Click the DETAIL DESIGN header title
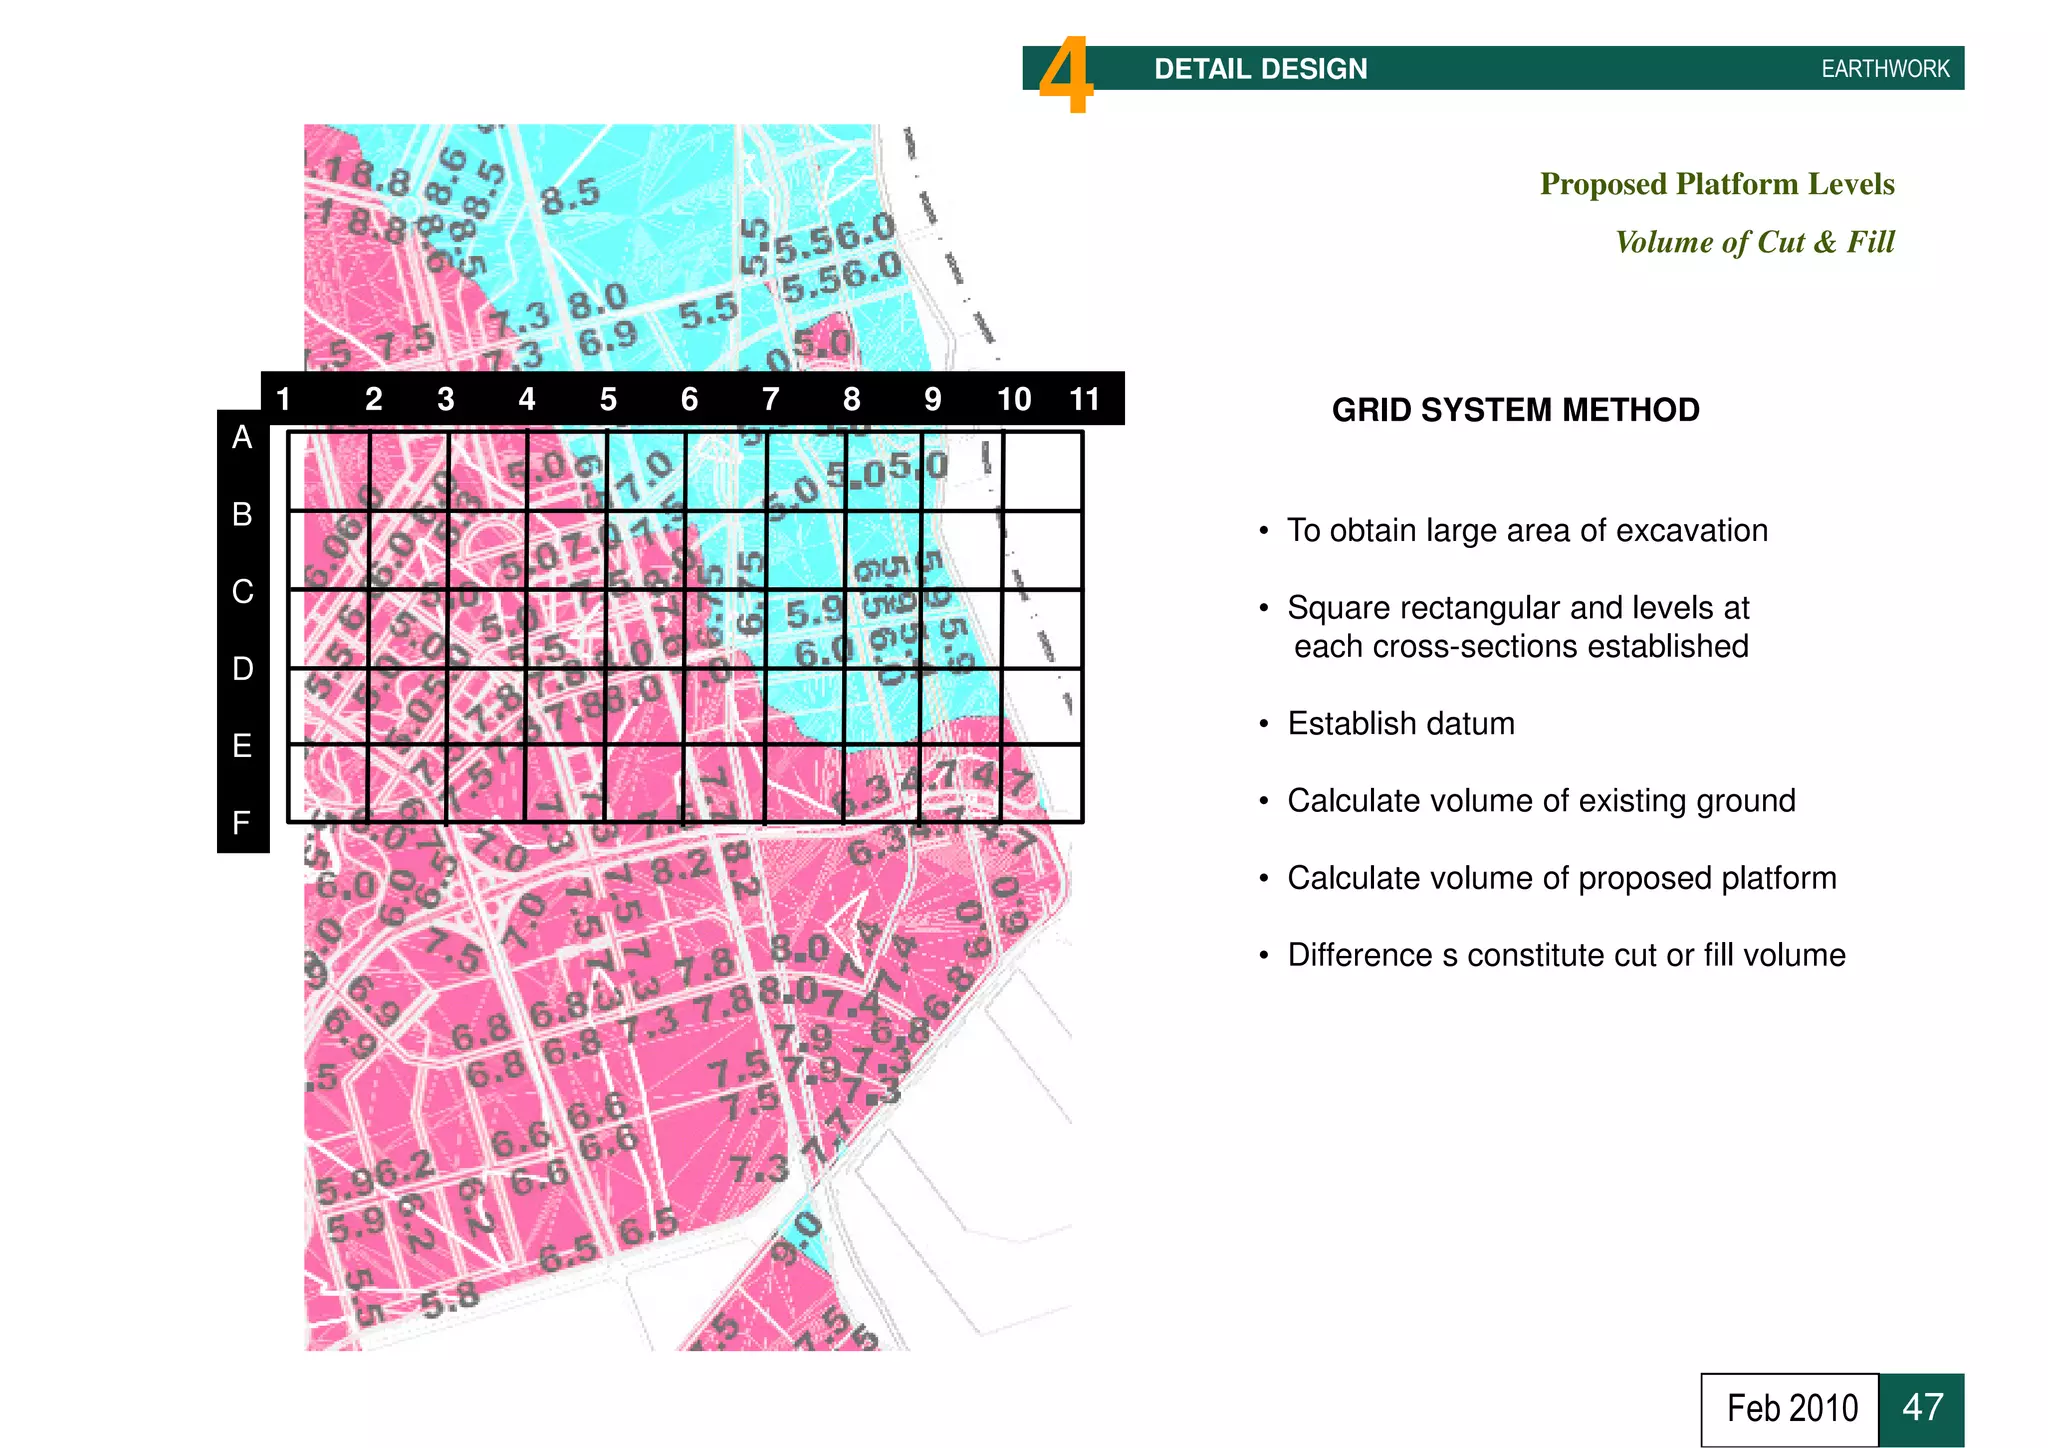 coord(1260,69)
